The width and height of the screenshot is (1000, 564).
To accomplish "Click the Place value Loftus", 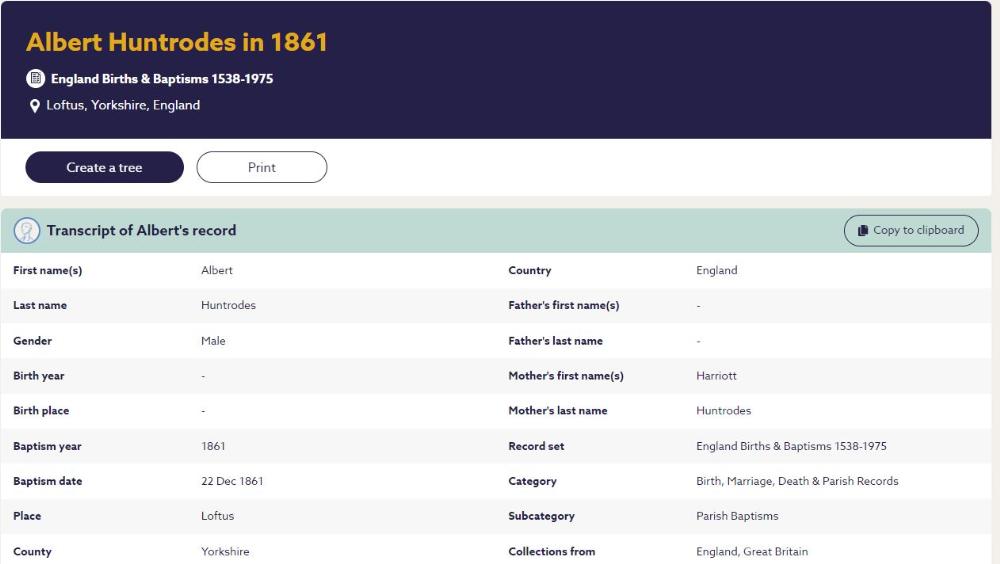I will (x=217, y=517).
